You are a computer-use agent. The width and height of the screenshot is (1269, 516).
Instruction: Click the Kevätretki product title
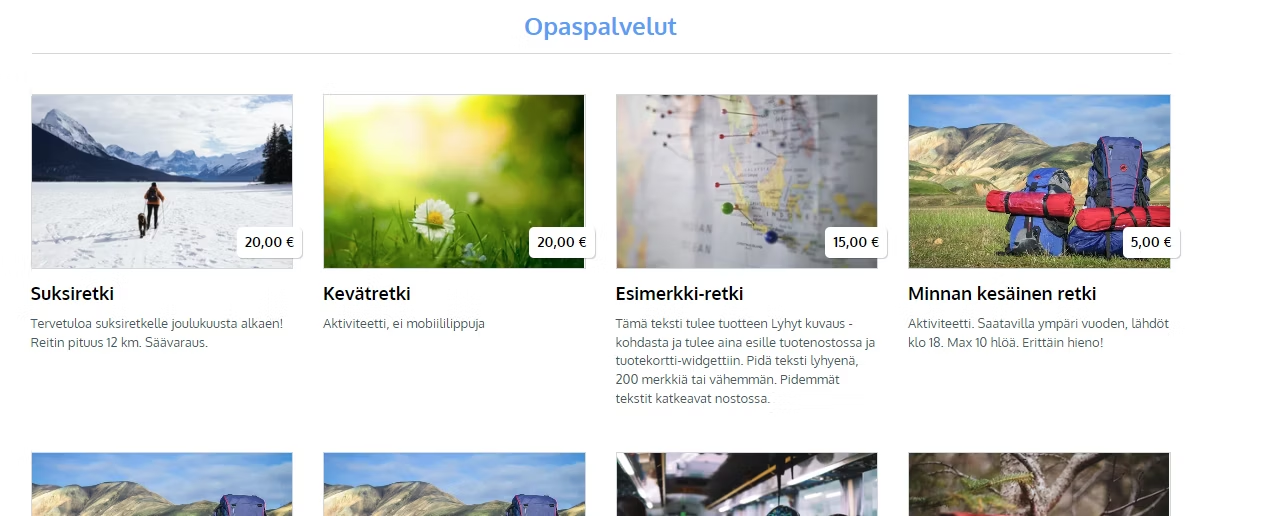[367, 294]
